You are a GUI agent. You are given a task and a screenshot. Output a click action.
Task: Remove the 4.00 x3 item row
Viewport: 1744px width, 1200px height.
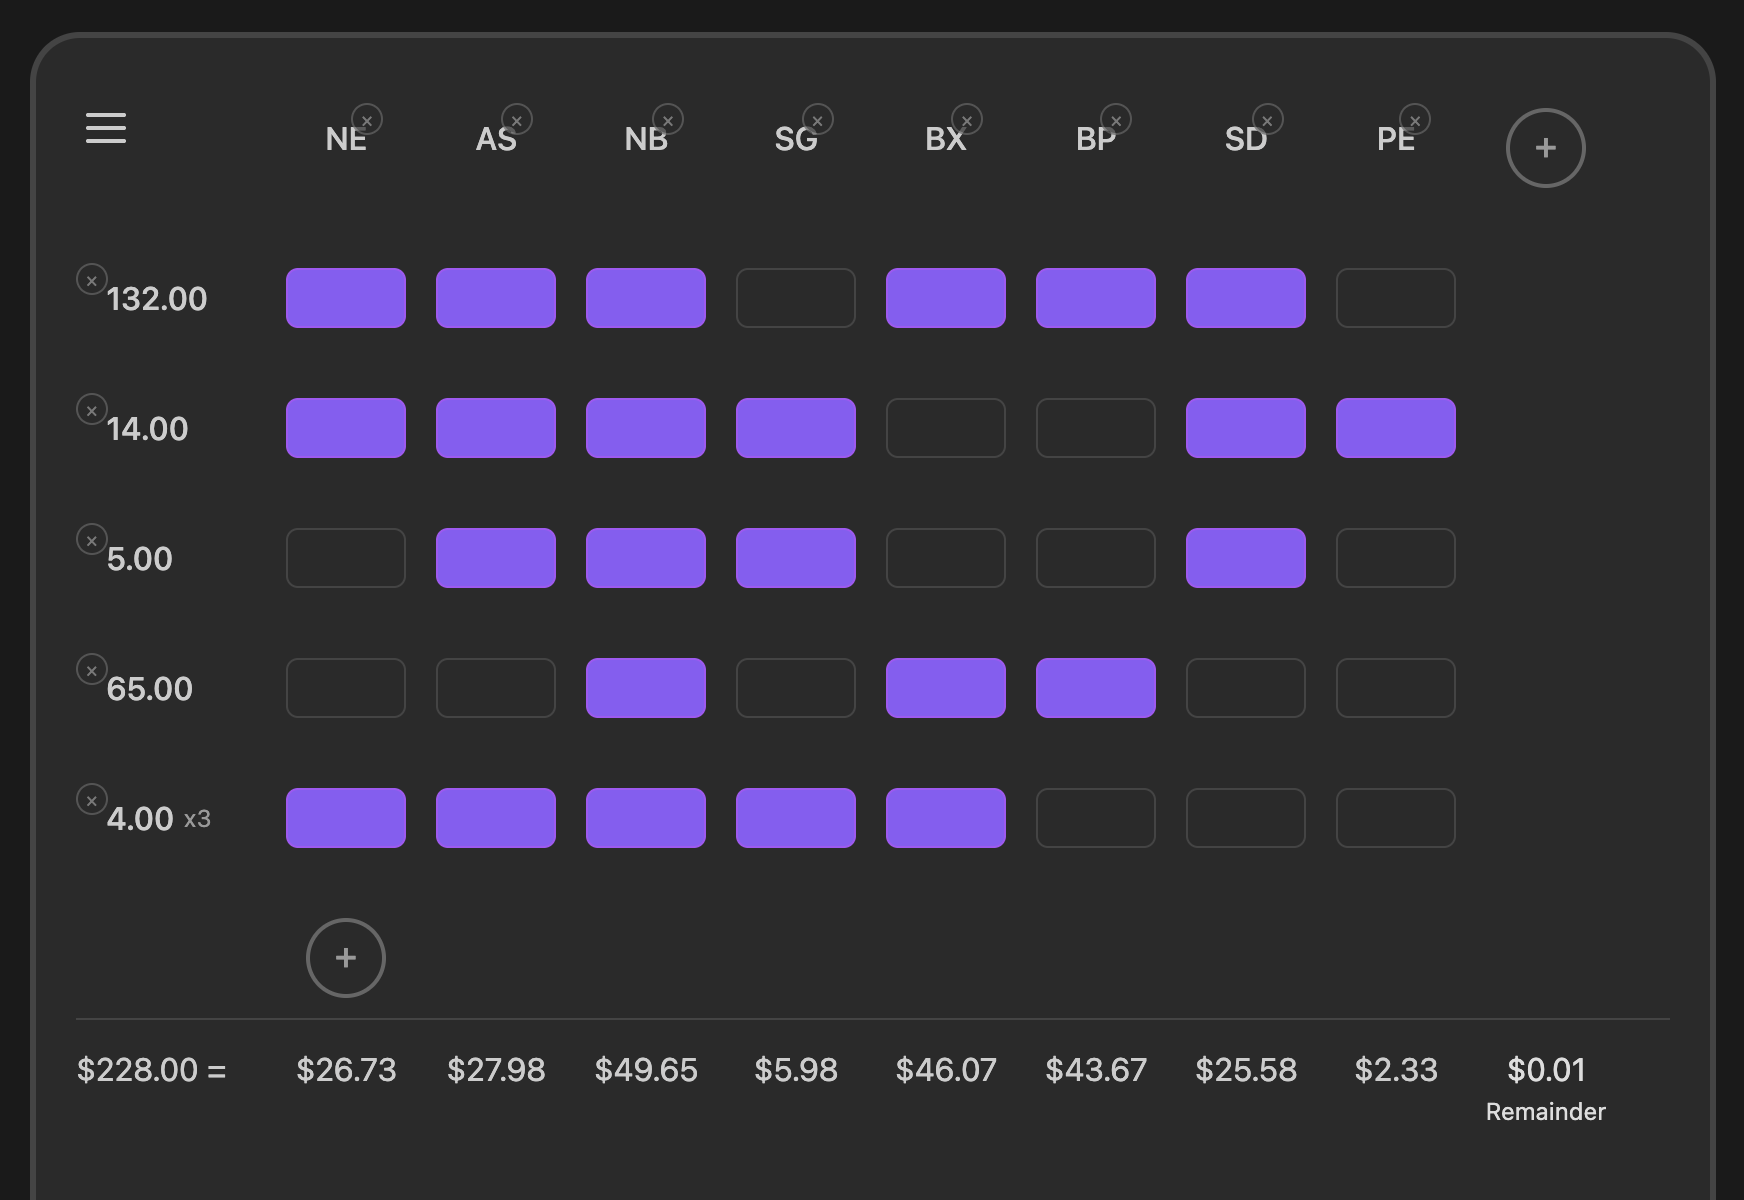coord(92,800)
